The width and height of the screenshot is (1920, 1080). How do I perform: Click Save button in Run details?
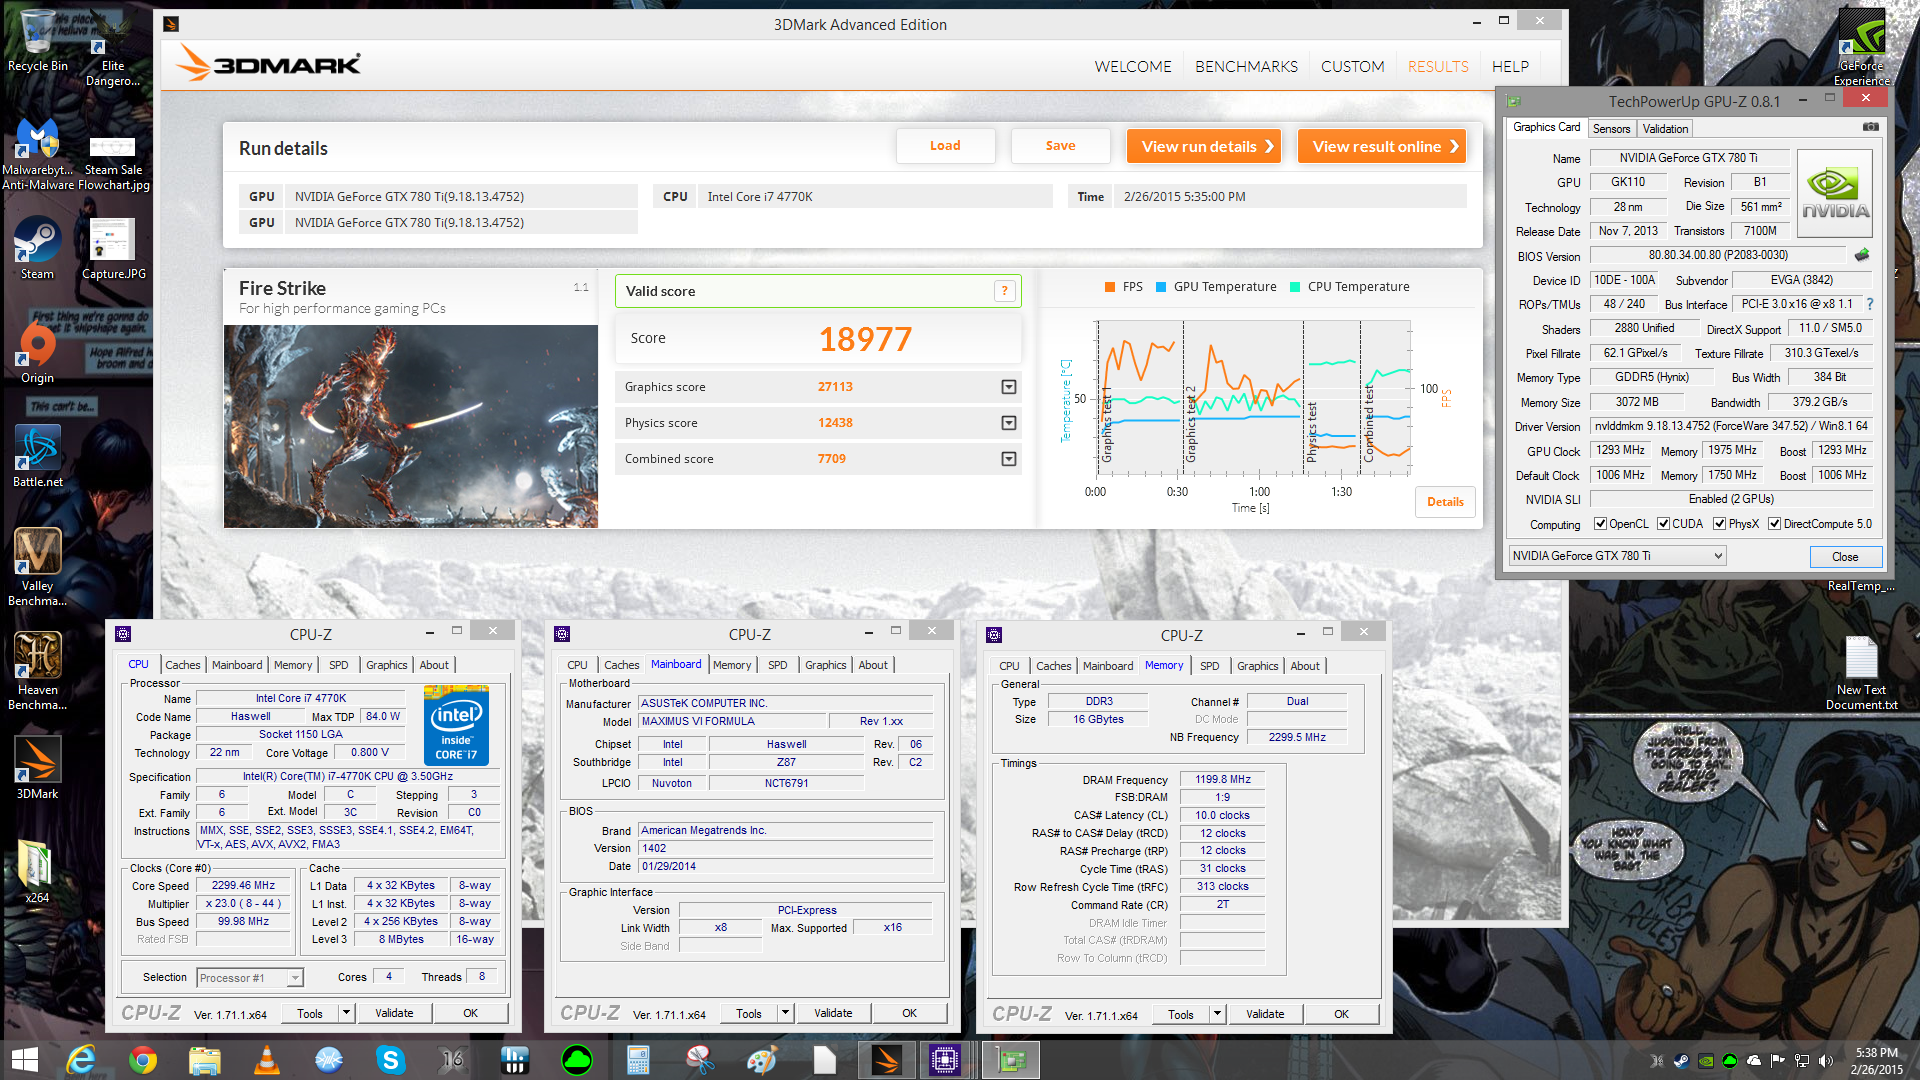1060,146
